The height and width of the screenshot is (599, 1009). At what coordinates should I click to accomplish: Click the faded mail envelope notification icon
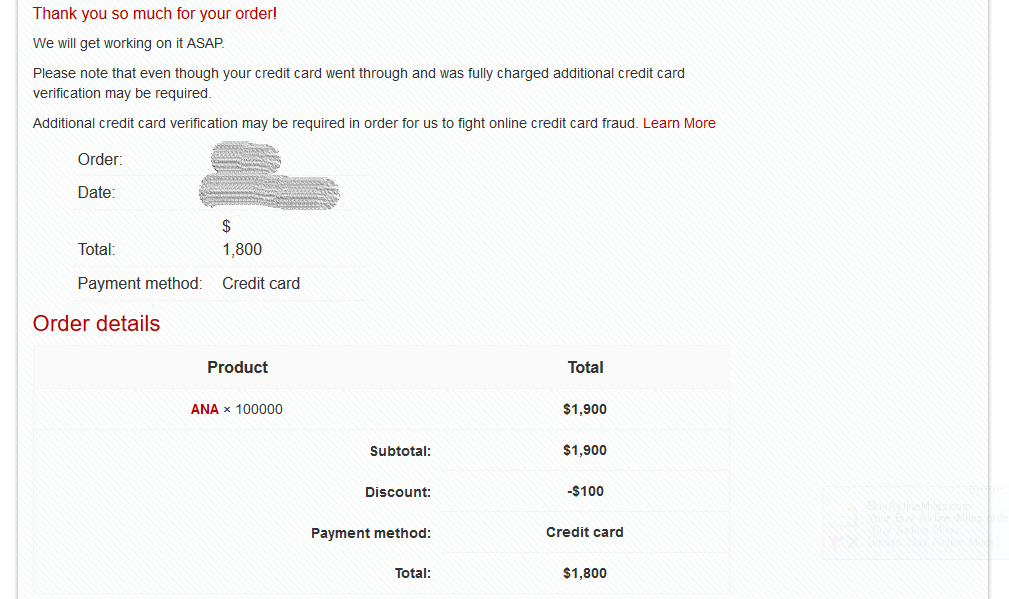point(842,514)
